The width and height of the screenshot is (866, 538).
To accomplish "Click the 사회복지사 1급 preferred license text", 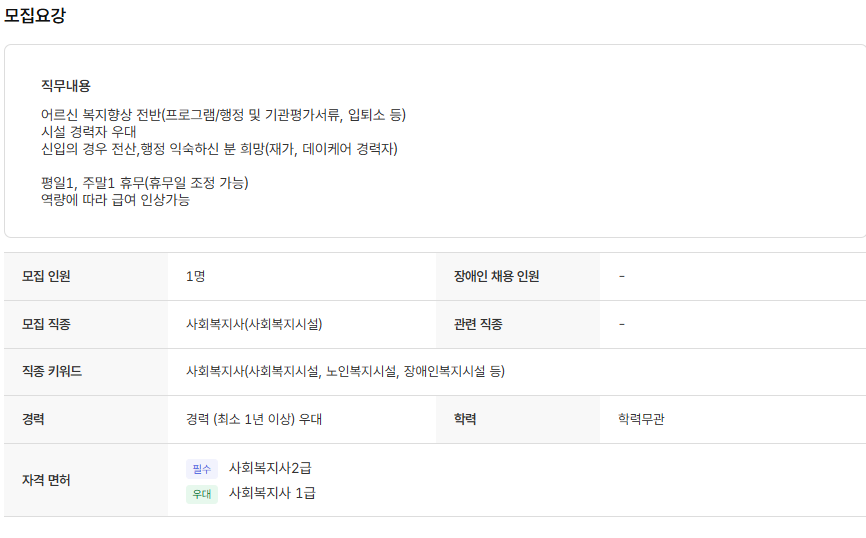I will [272, 493].
